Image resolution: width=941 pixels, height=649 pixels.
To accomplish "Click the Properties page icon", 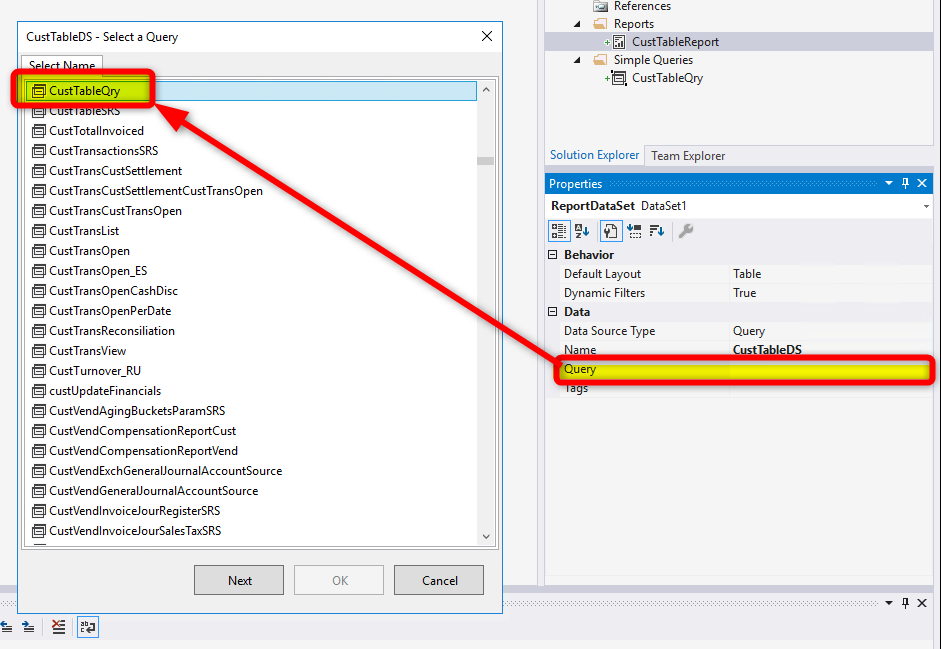I will 611,231.
